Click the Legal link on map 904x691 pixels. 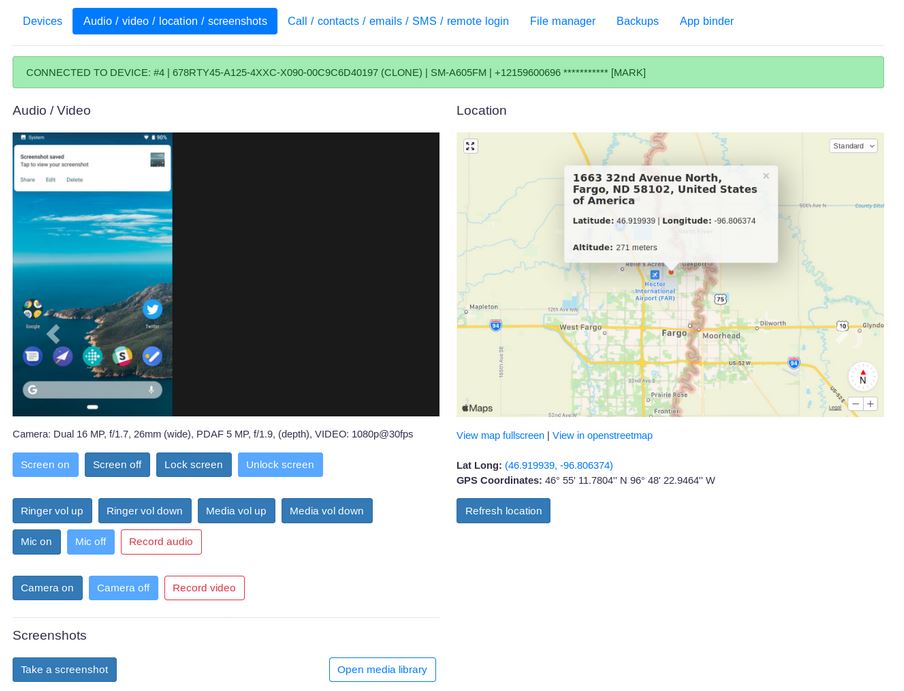835,407
